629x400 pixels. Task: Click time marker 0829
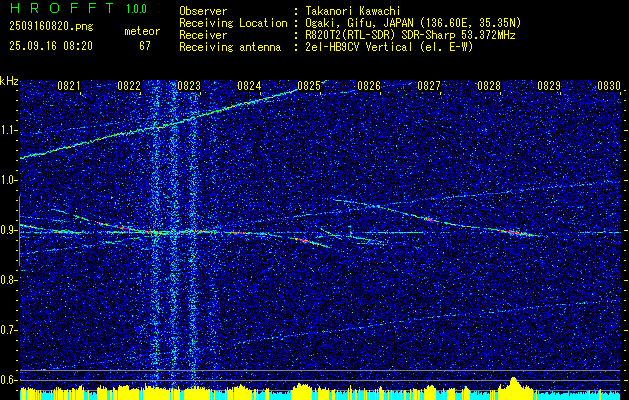[549, 86]
